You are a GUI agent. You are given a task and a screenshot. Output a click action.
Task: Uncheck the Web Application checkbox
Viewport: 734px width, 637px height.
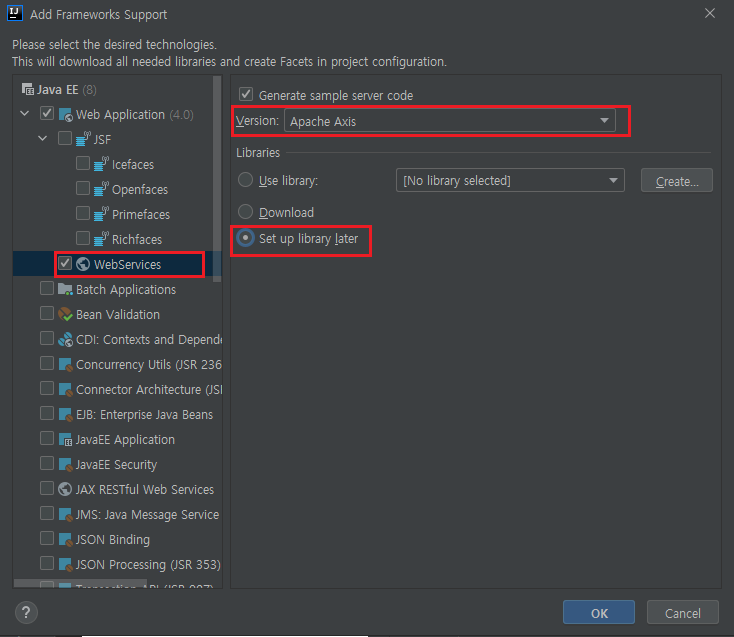click(x=47, y=113)
